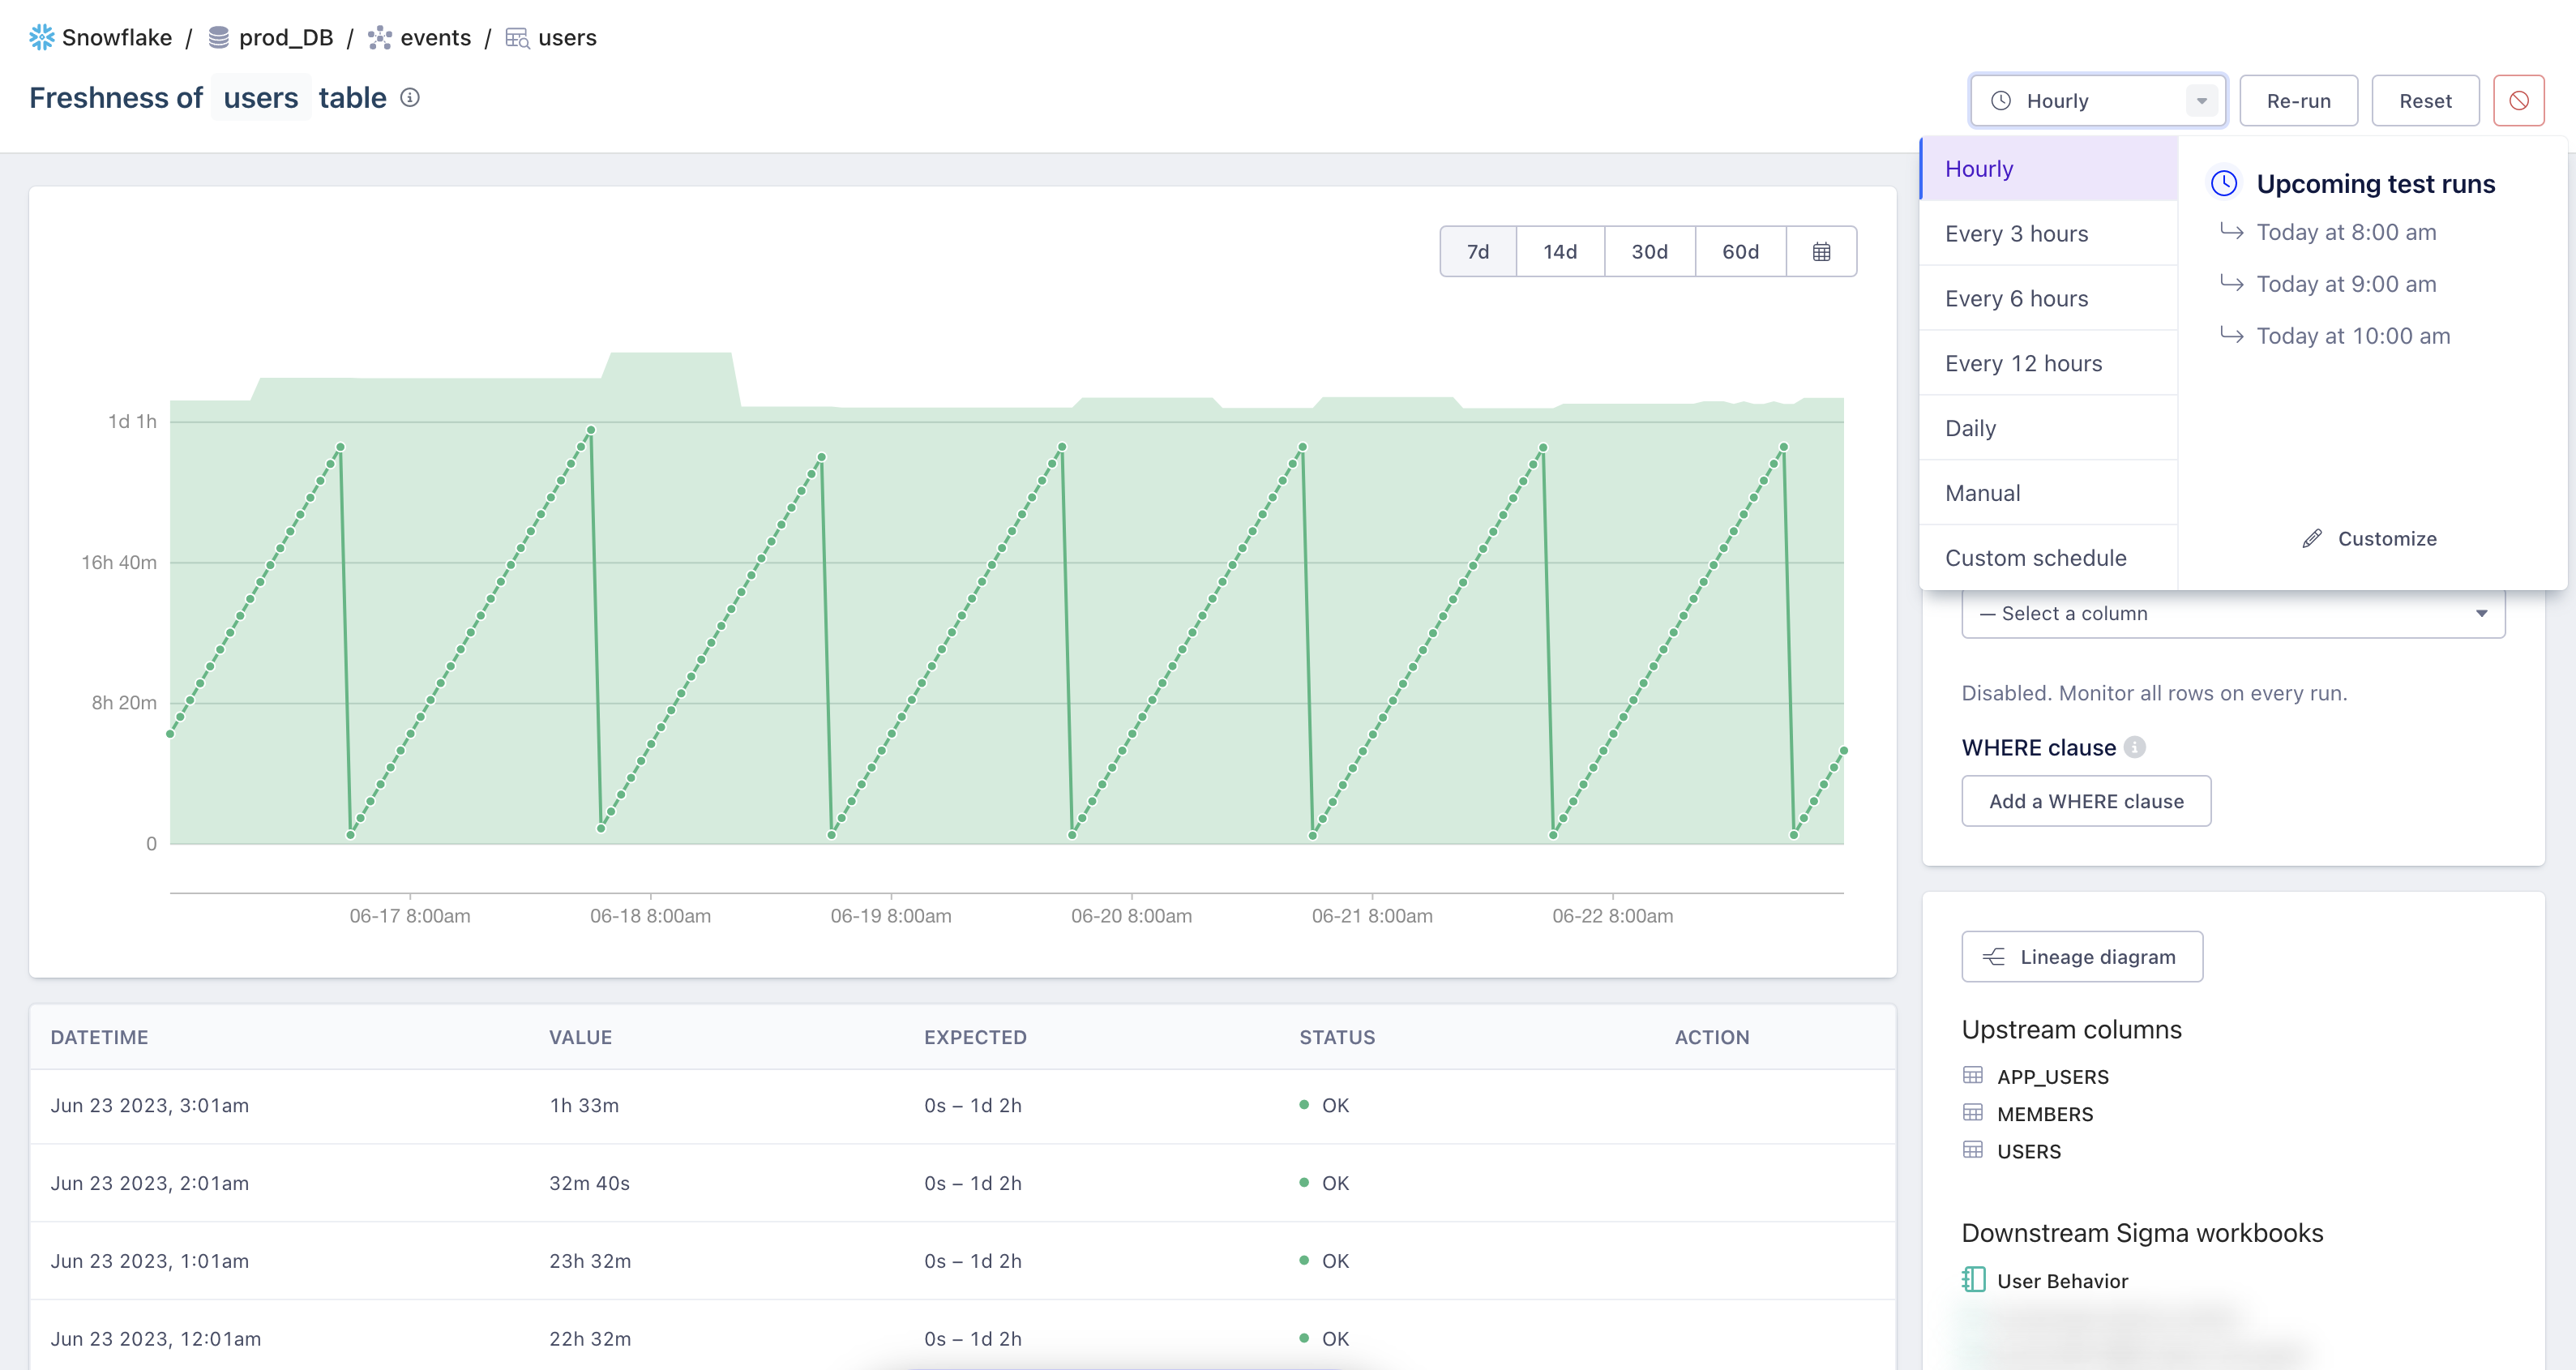The height and width of the screenshot is (1370, 2576).
Task: Click the prod_DB database icon in breadcrumb
Action: point(218,37)
